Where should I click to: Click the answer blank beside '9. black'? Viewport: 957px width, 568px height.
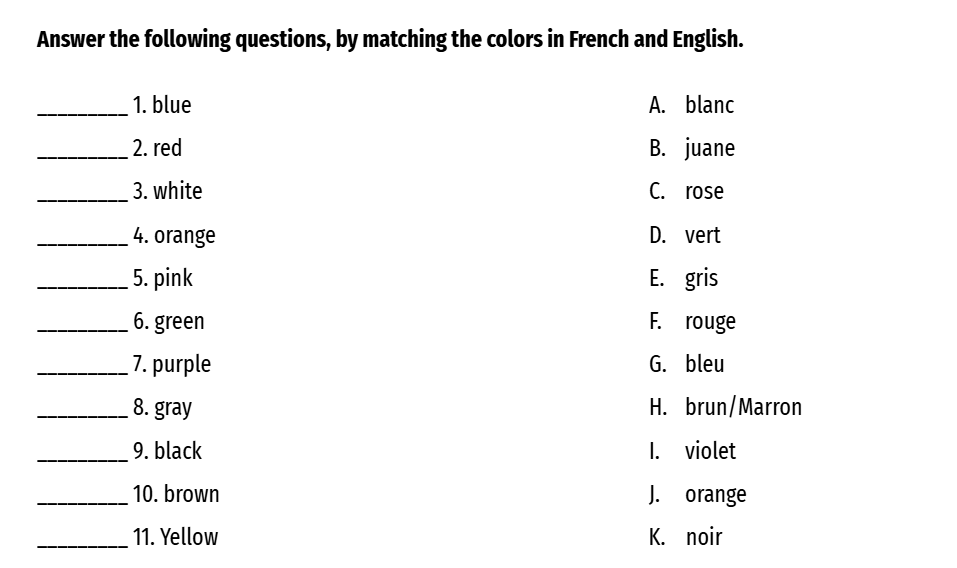pyautogui.click(x=82, y=454)
